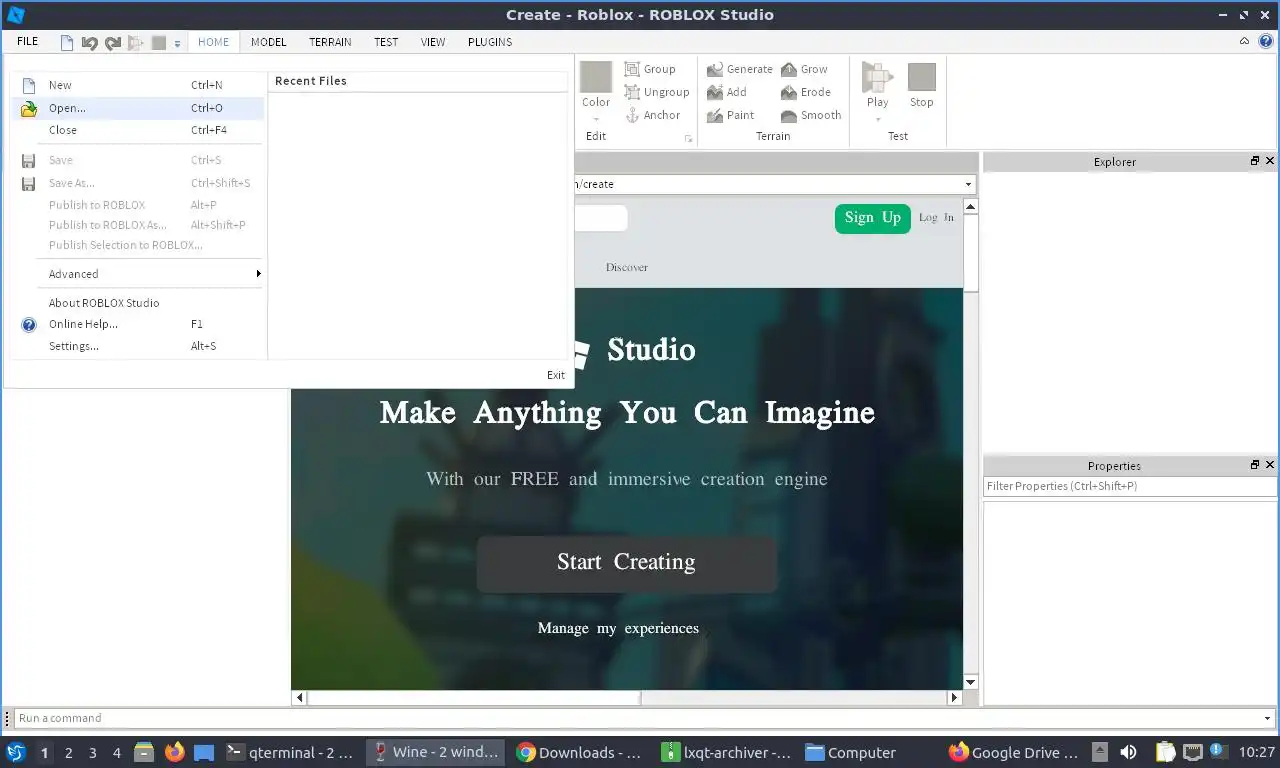Click the Log In link
This screenshot has width=1280, height=768.
tap(936, 217)
